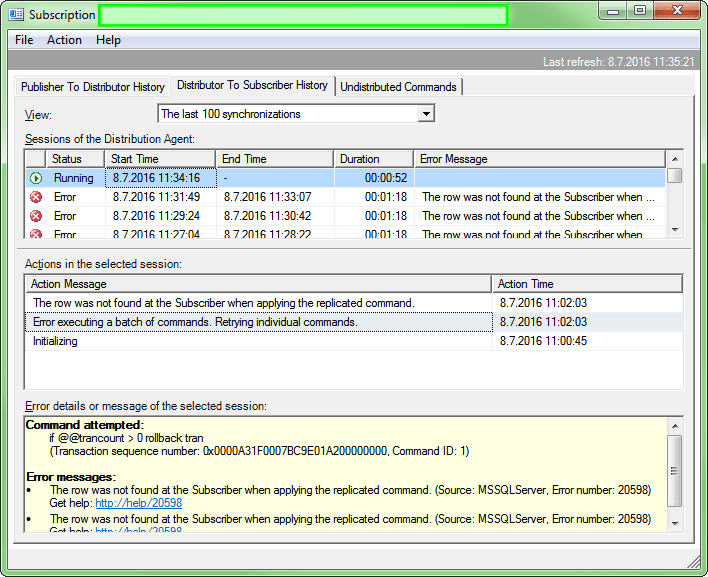Maximize the Subscription window
This screenshot has width=708, height=577.
pyautogui.click(x=640, y=11)
